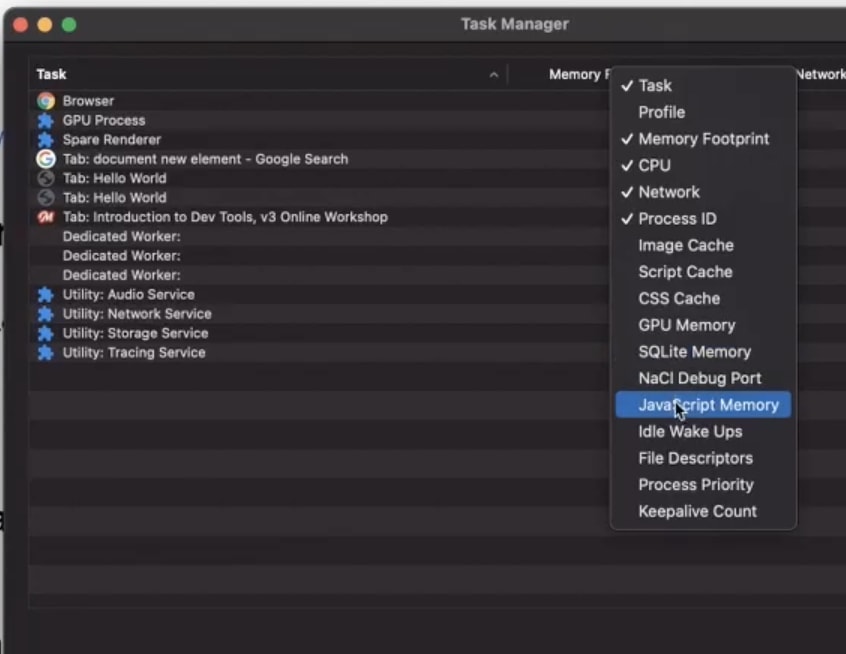Show the NaCl Debug Port column

pyautogui.click(x=703, y=378)
